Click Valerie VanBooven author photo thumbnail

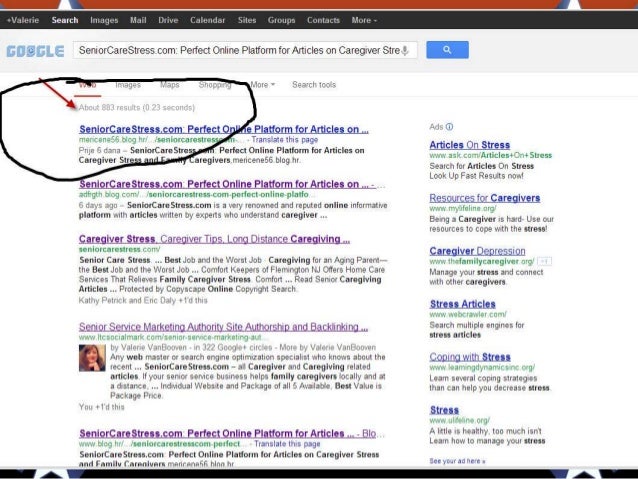coord(92,358)
